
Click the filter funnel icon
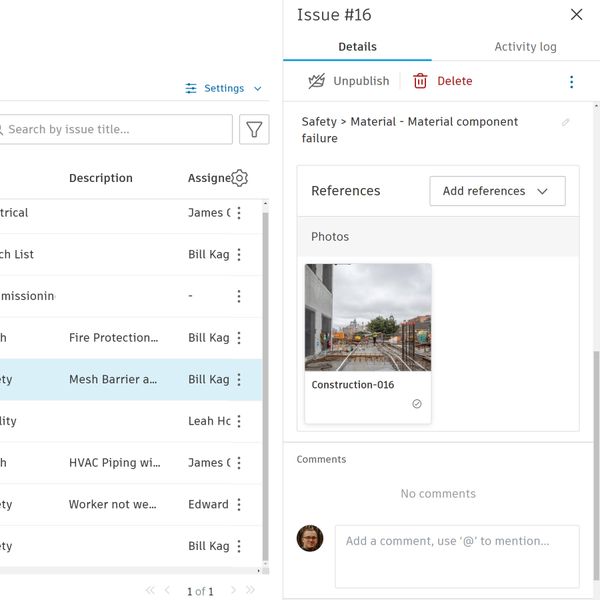255,129
